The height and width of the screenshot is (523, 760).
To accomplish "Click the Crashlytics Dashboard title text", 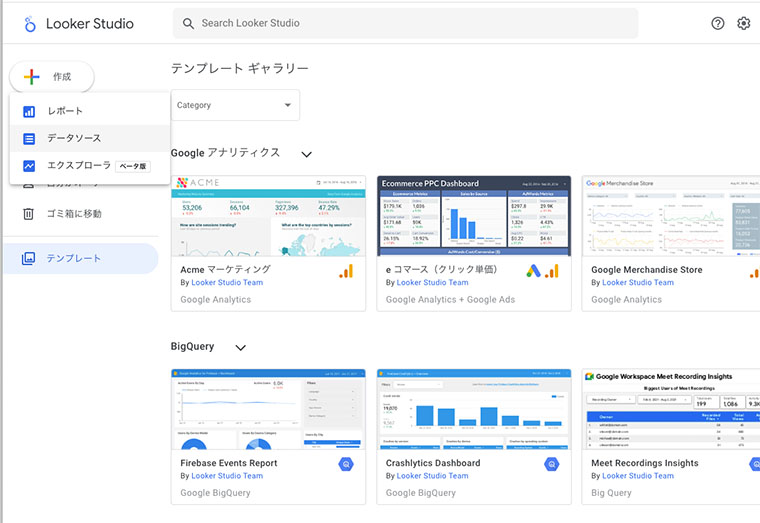I will coord(433,463).
